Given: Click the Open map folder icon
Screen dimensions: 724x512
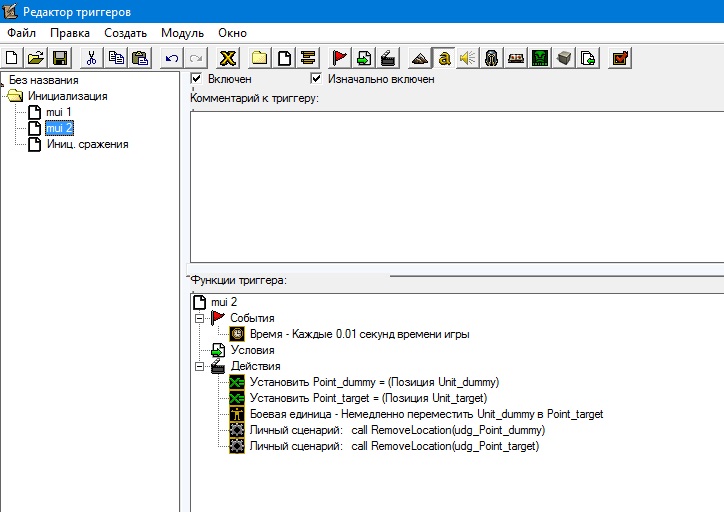Looking at the screenshot, I should (x=36, y=58).
